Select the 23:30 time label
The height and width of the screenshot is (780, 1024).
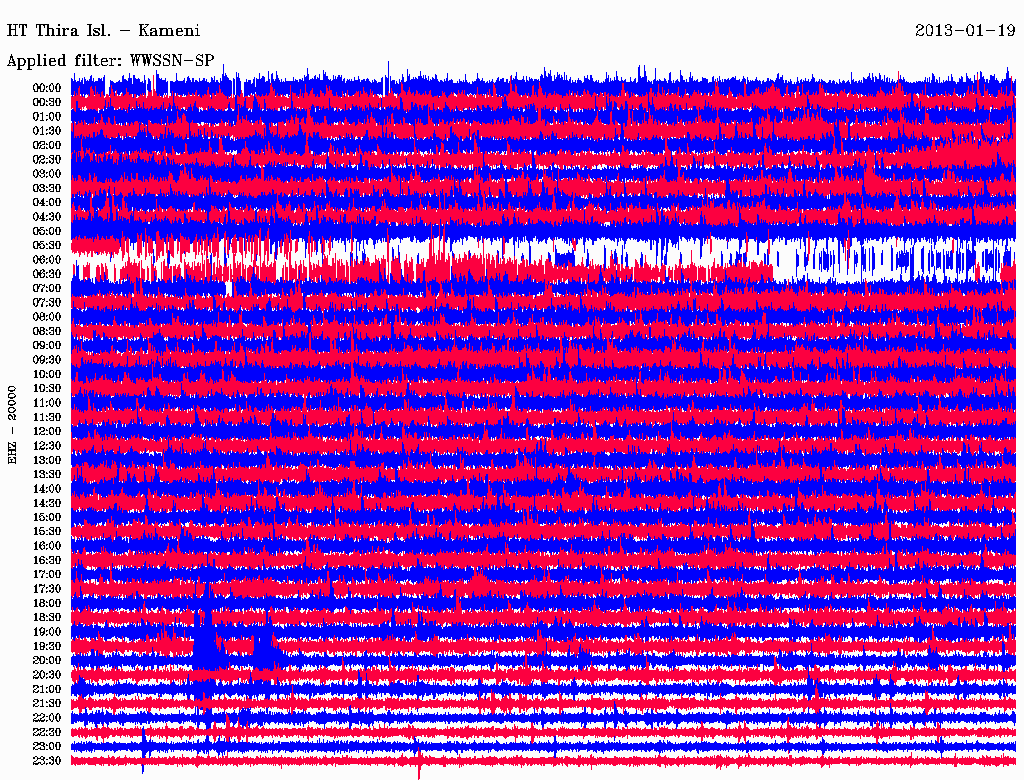pyautogui.click(x=47, y=761)
